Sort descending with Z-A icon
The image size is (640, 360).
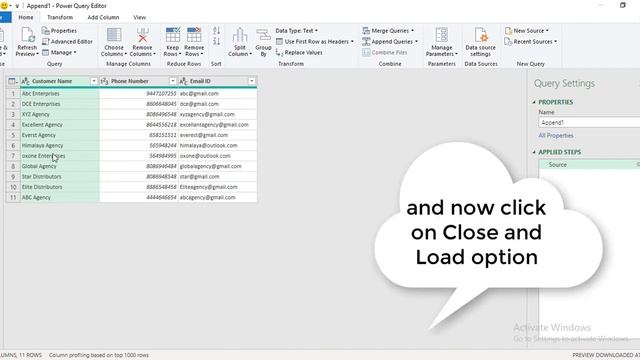point(216,41)
